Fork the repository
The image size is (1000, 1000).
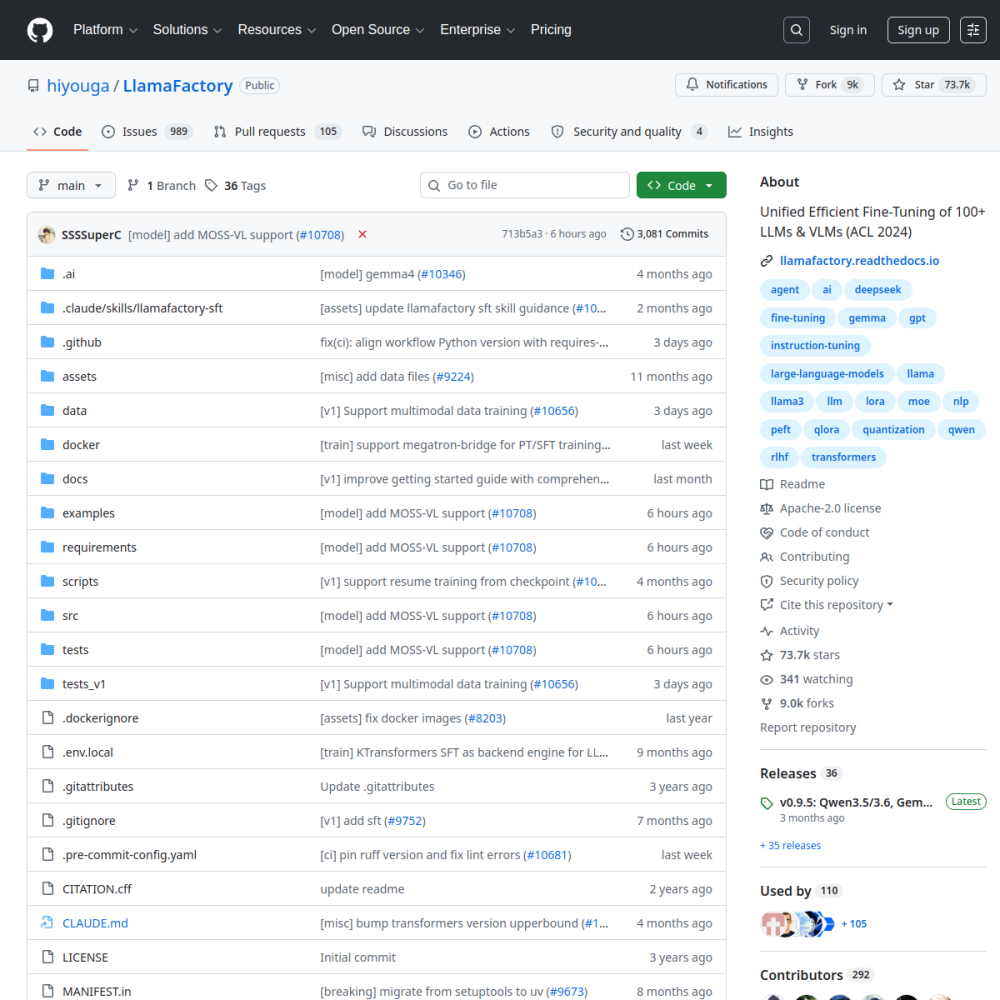830,85
